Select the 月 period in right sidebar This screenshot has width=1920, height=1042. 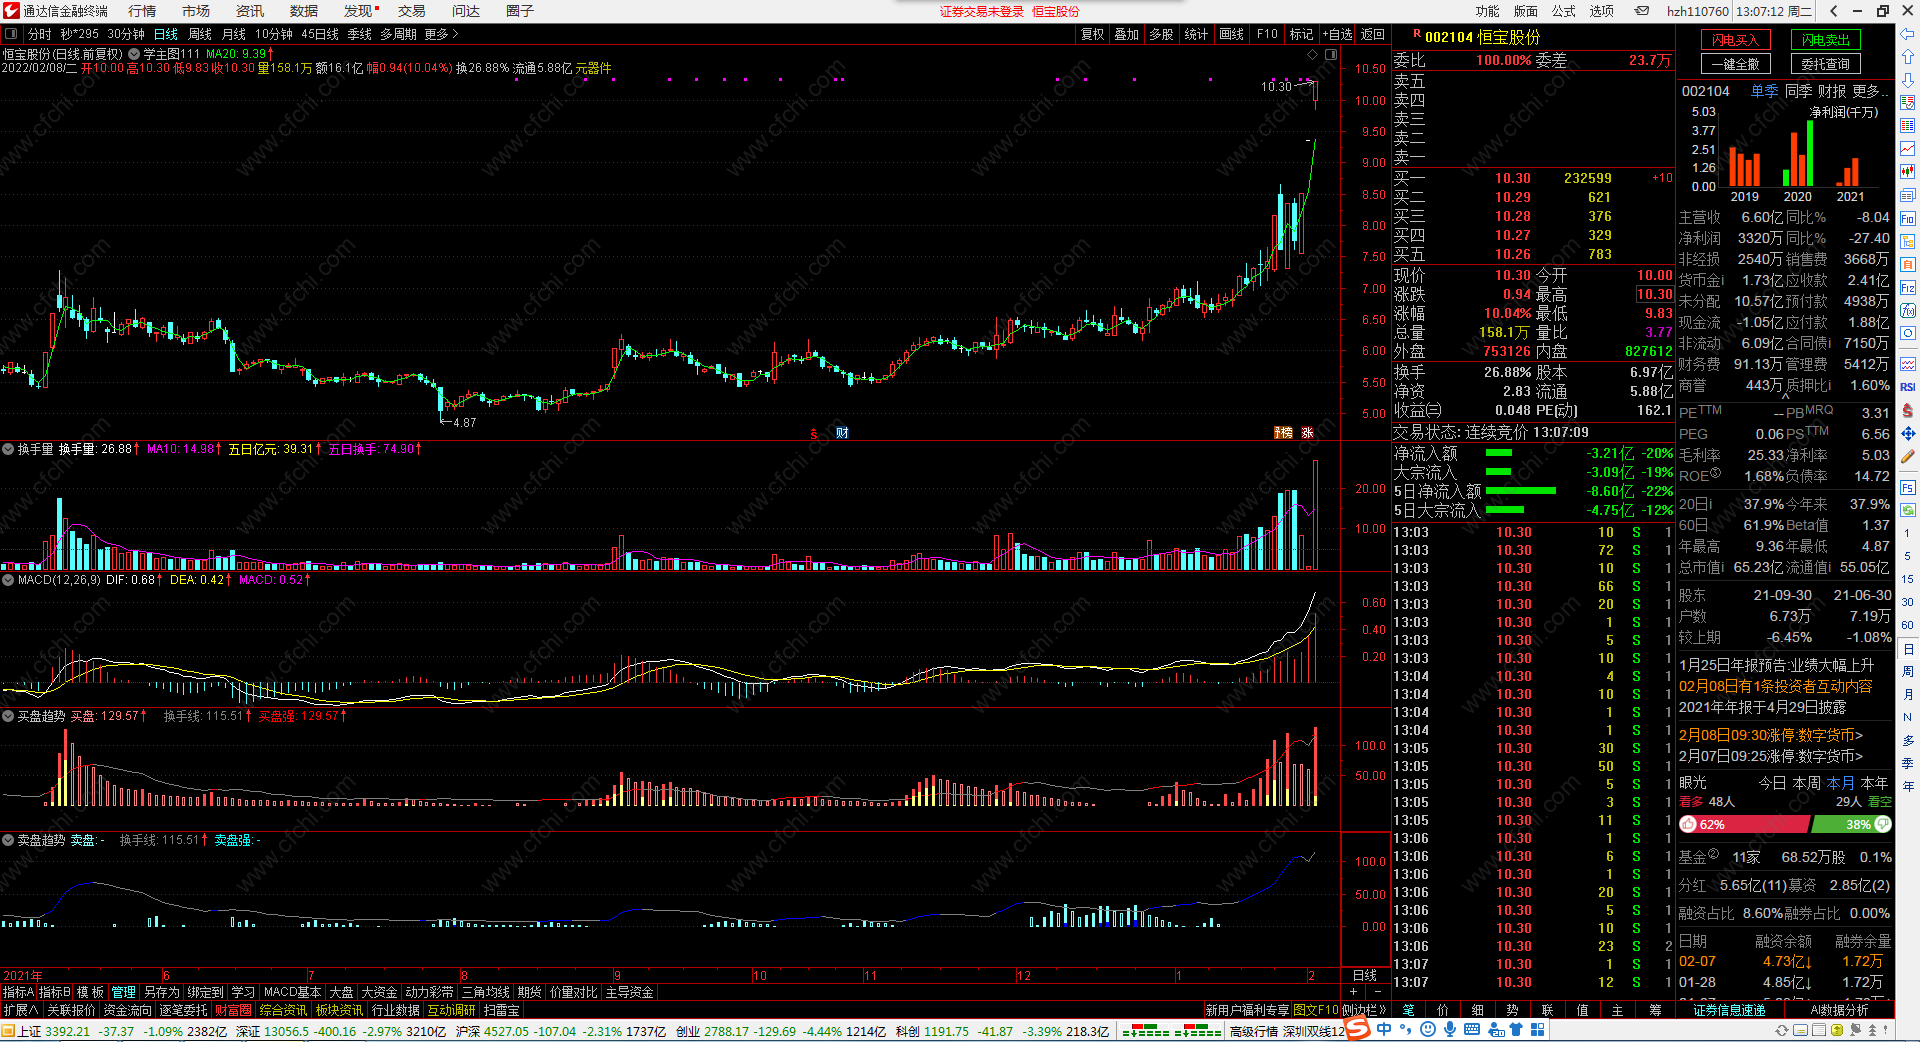(x=1908, y=694)
